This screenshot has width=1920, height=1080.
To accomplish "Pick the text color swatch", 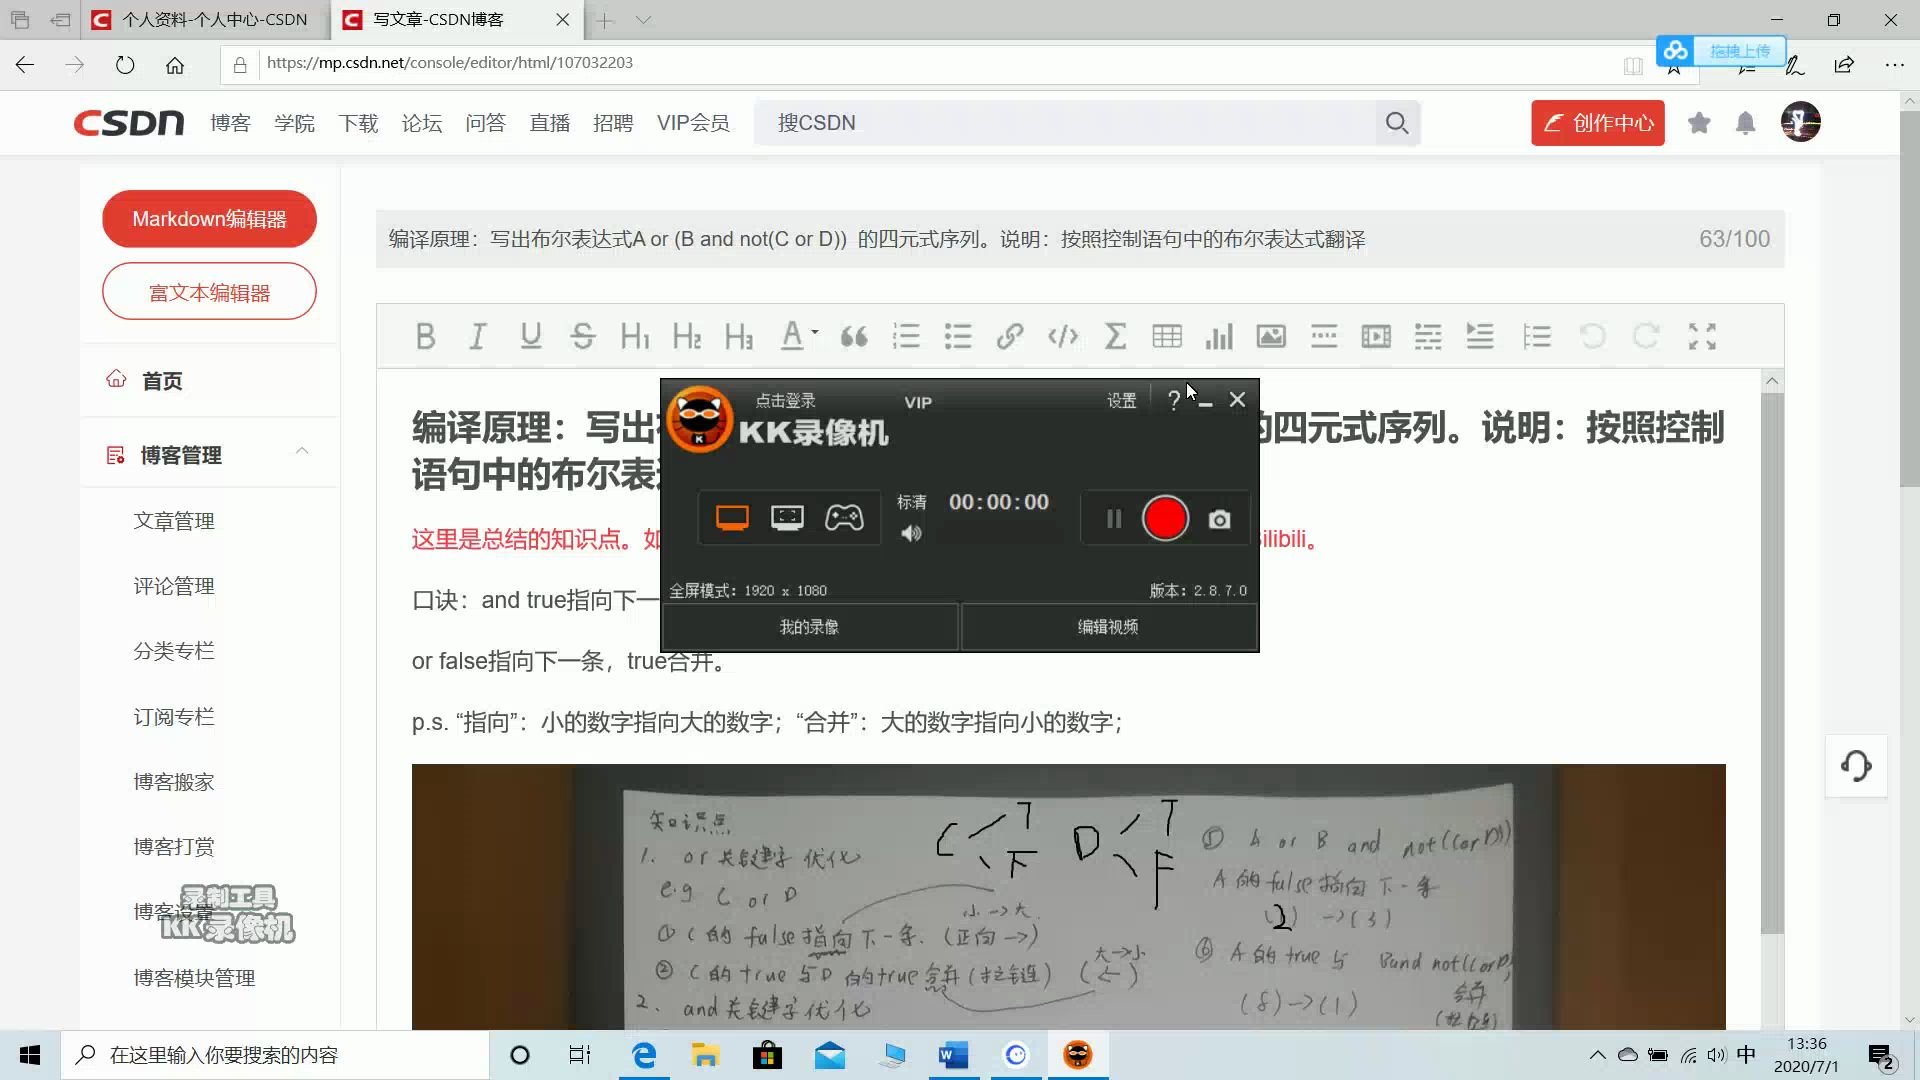I will click(x=793, y=336).
